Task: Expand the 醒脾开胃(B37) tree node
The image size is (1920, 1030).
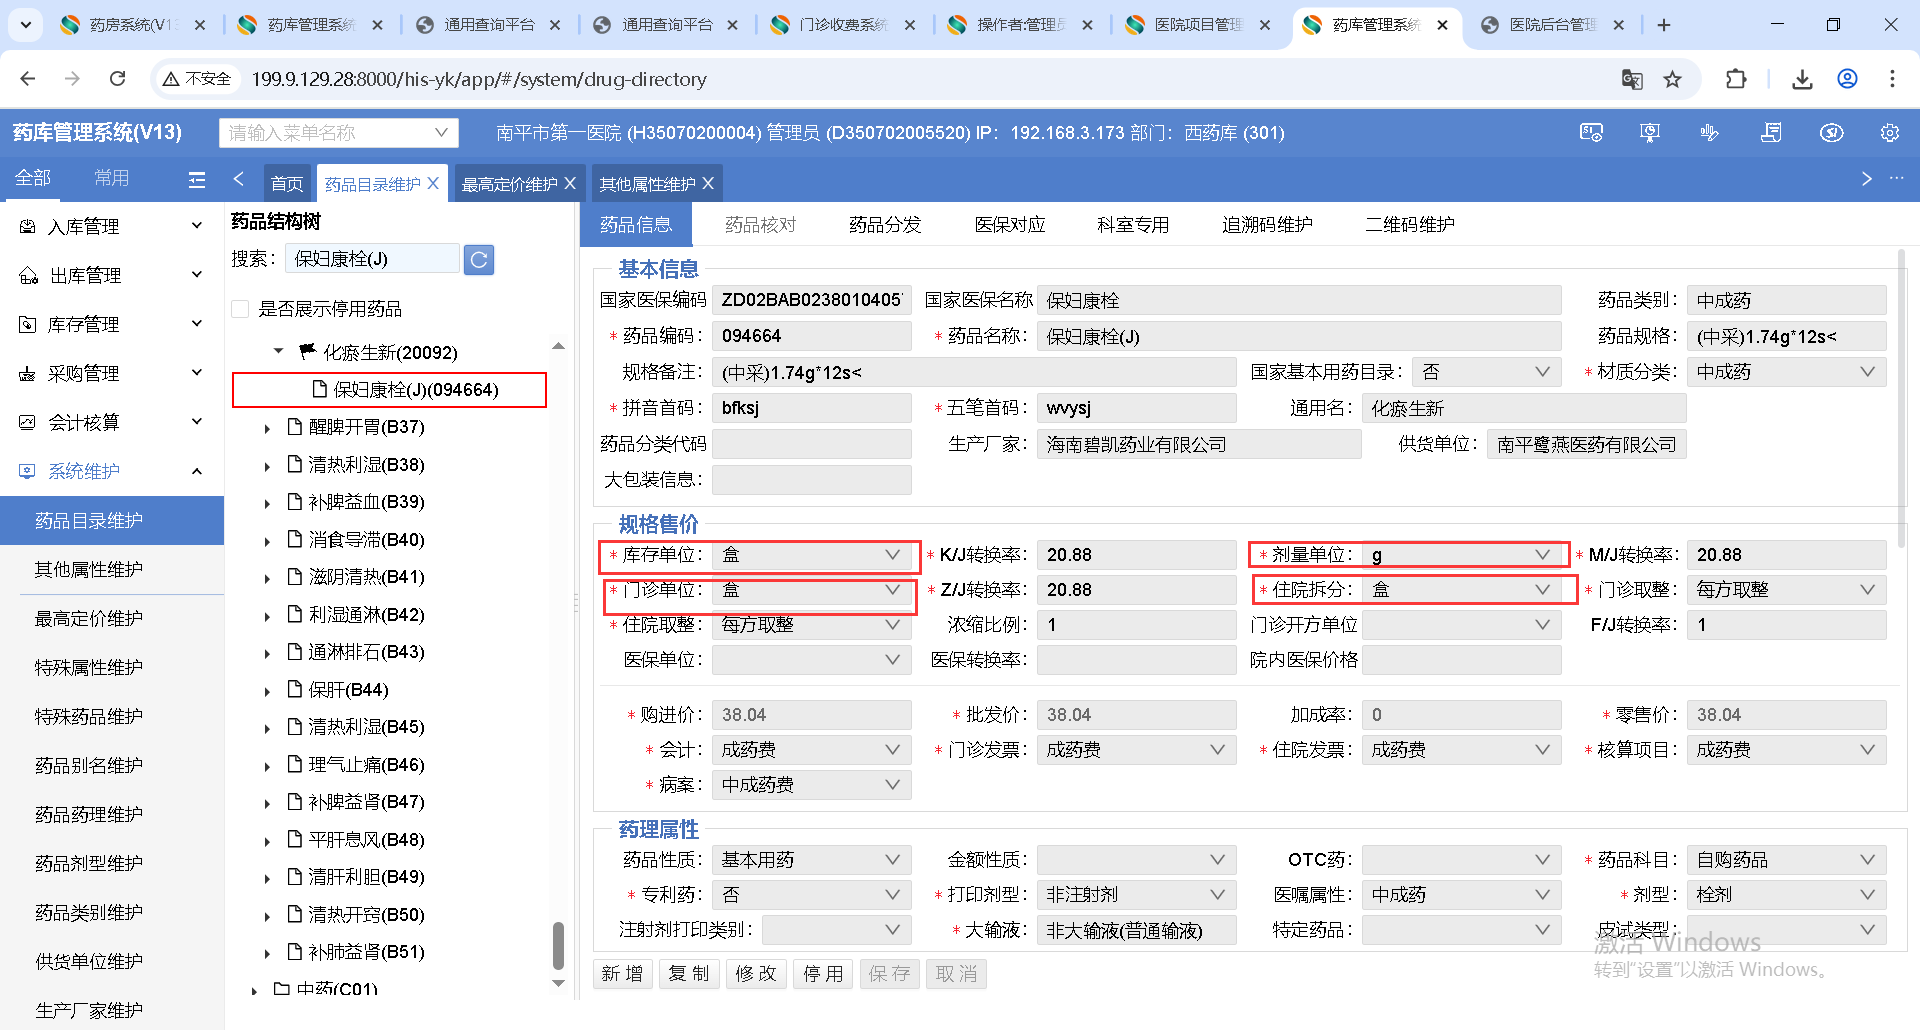Action: [267, 428]
